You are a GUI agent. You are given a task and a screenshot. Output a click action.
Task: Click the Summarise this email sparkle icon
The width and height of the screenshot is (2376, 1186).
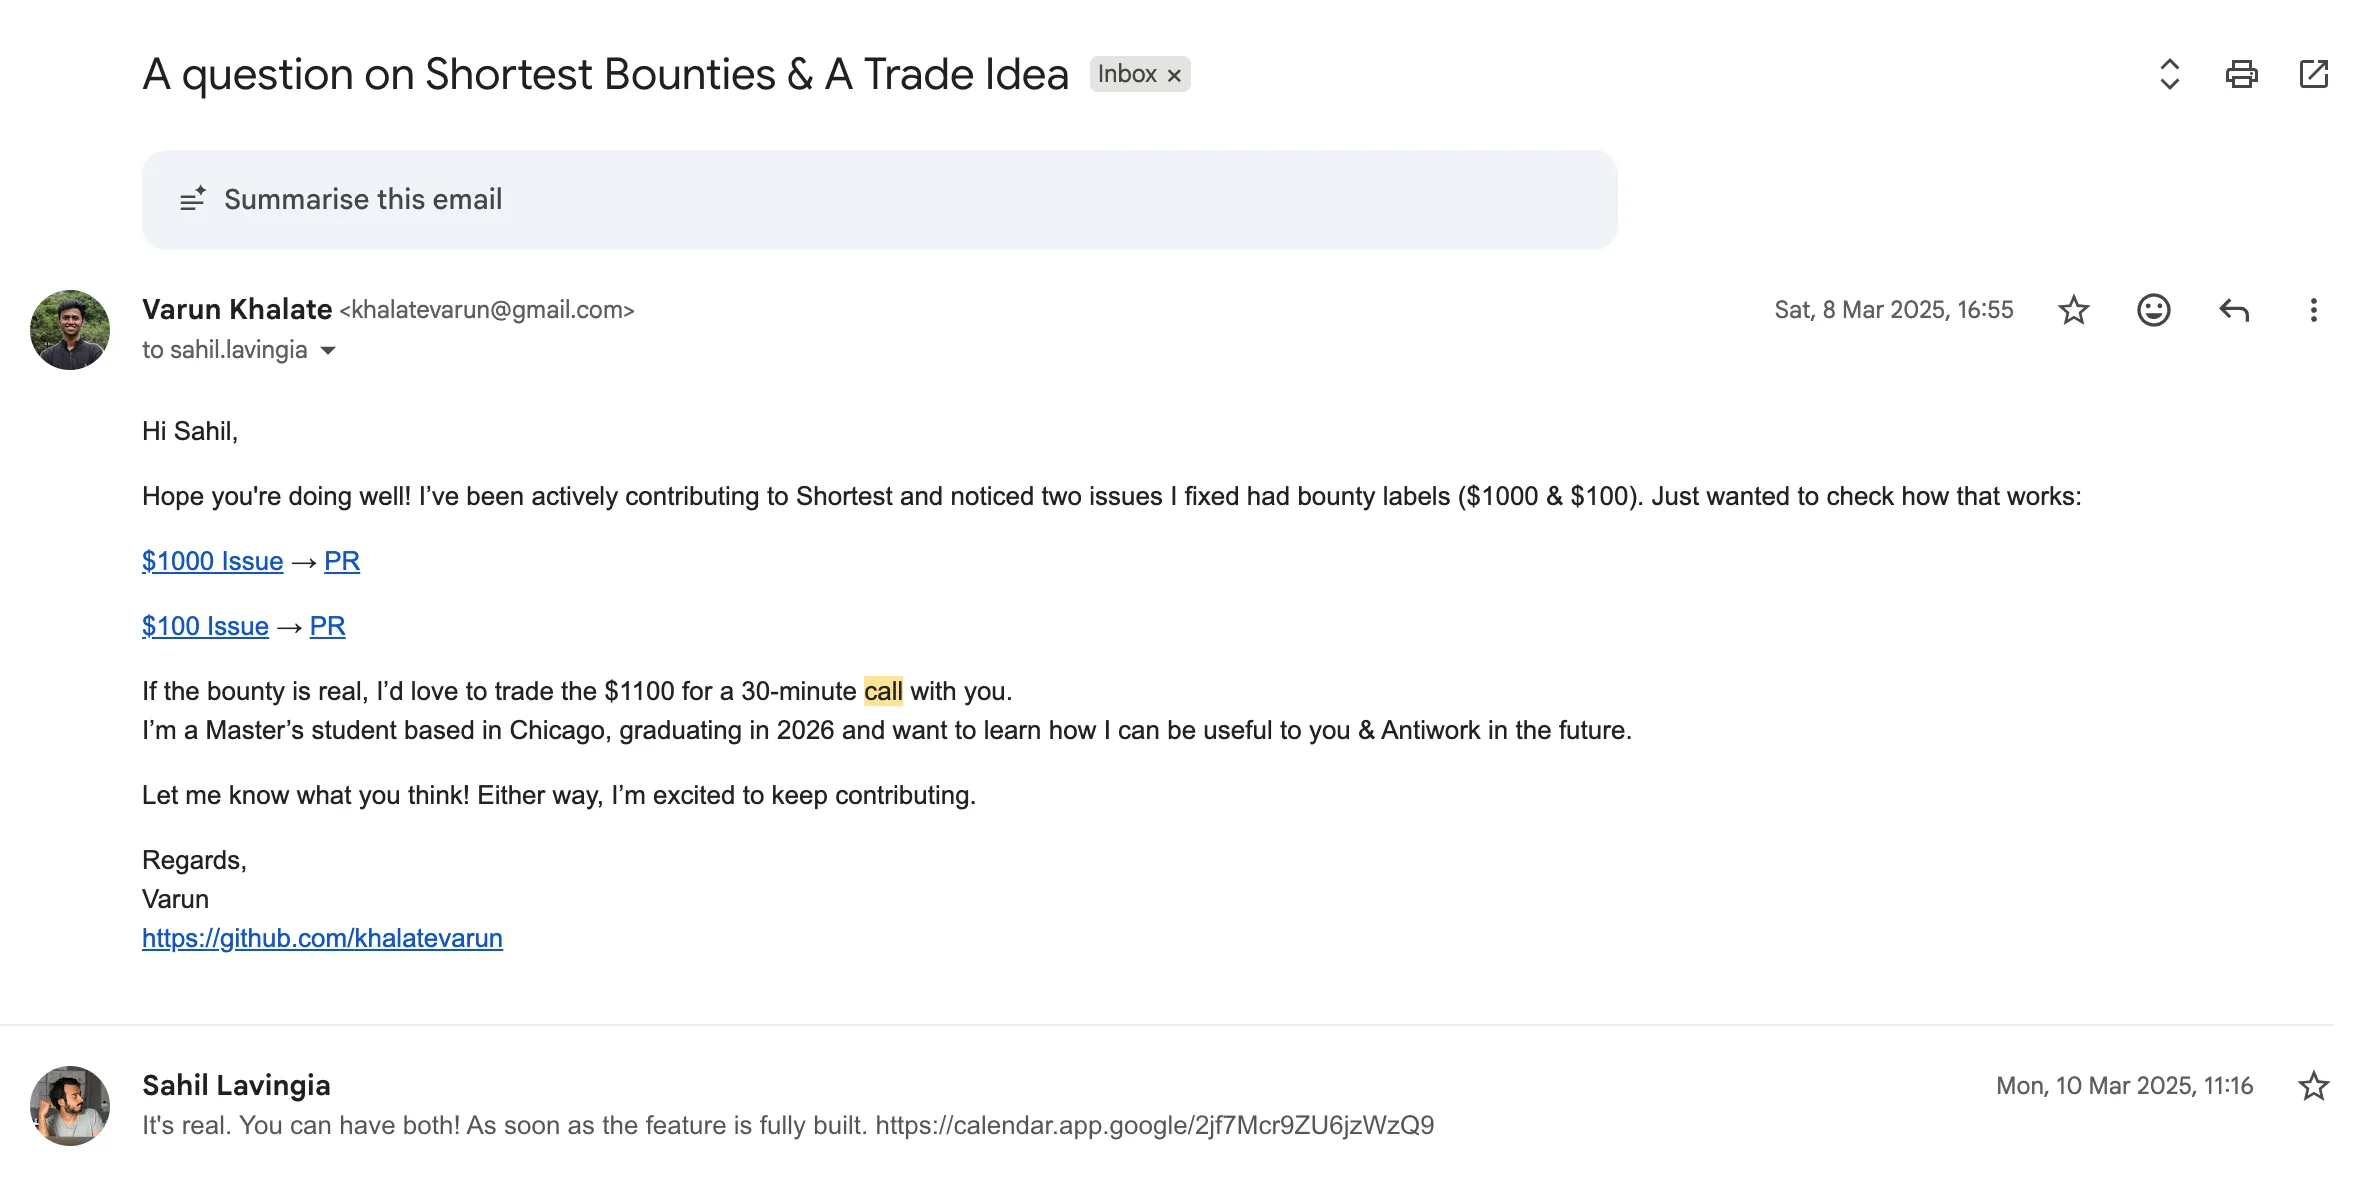point(194,199)
